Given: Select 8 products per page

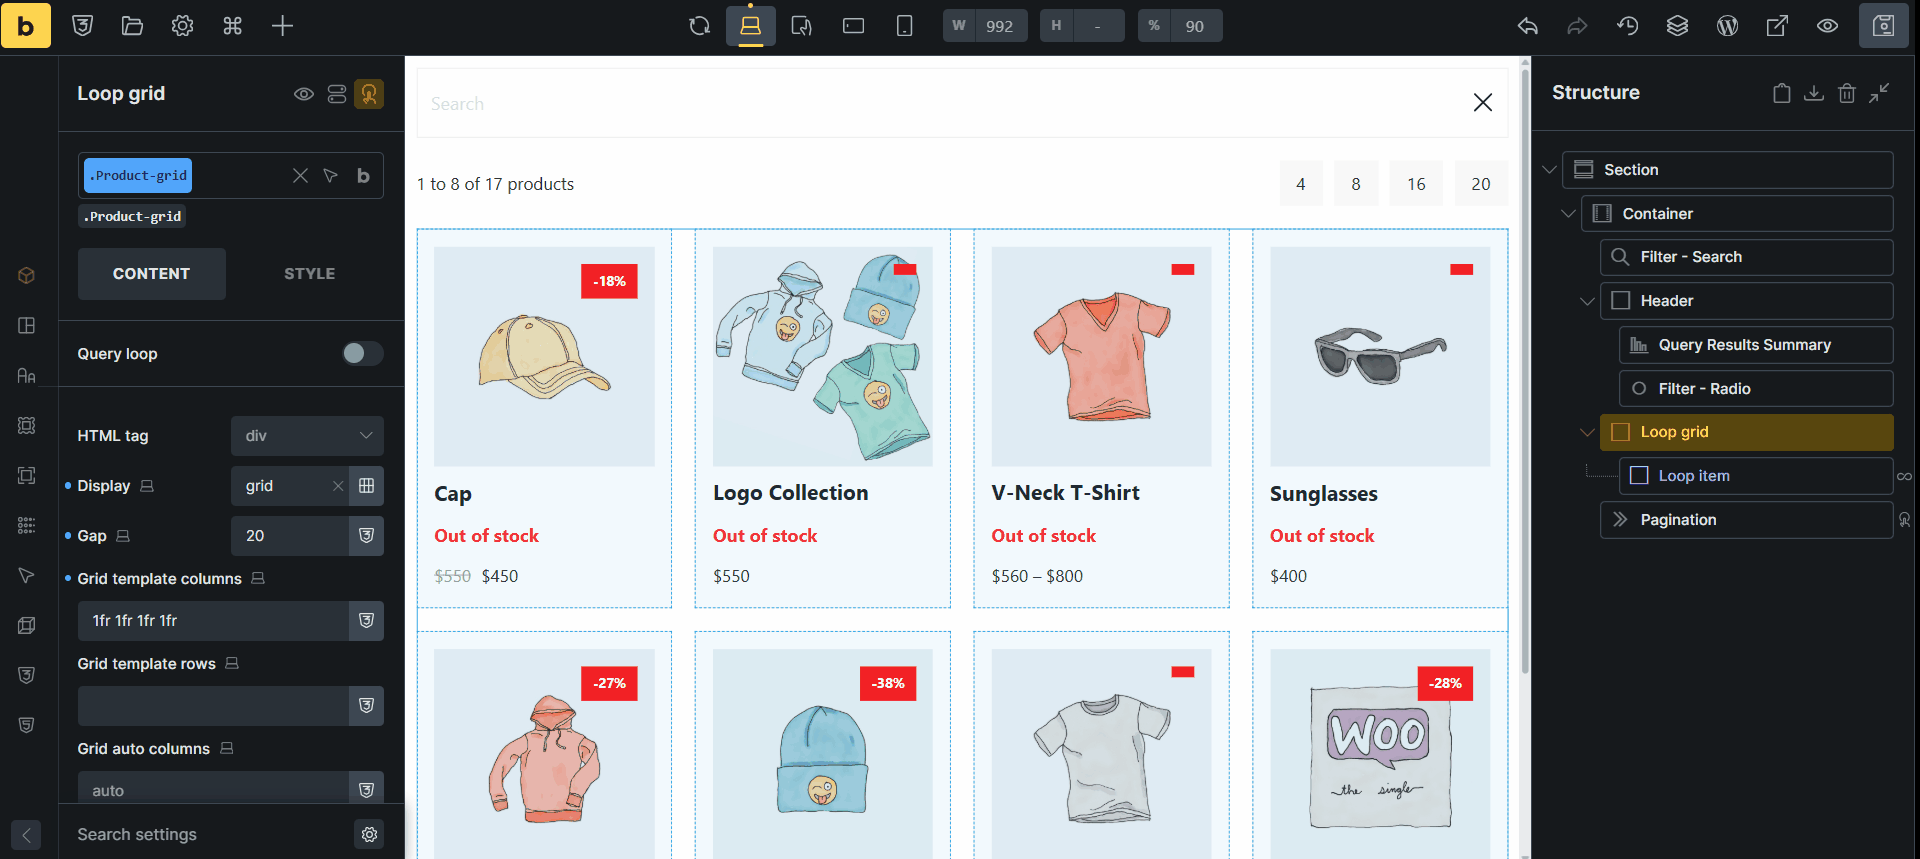Looking at the screenshot, I should point(1356,184).
